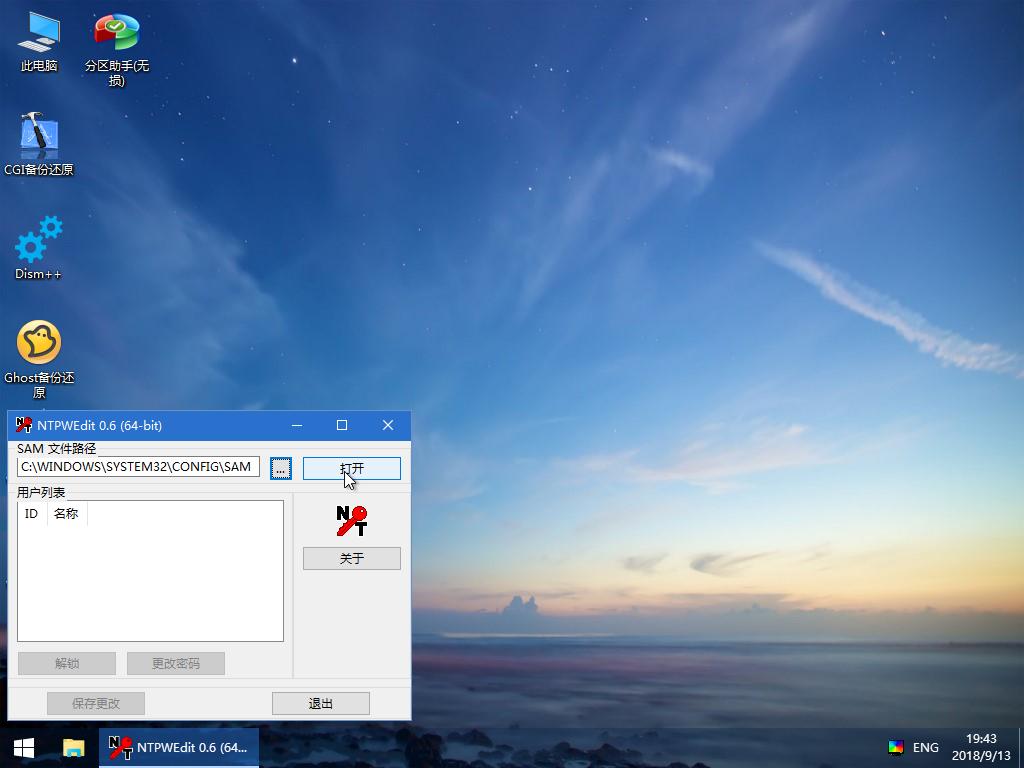Open Ghost备份还原 desktop icon
Image resolution: width=1024 pixels, height=768 pixels.
(x=38, y=343)
